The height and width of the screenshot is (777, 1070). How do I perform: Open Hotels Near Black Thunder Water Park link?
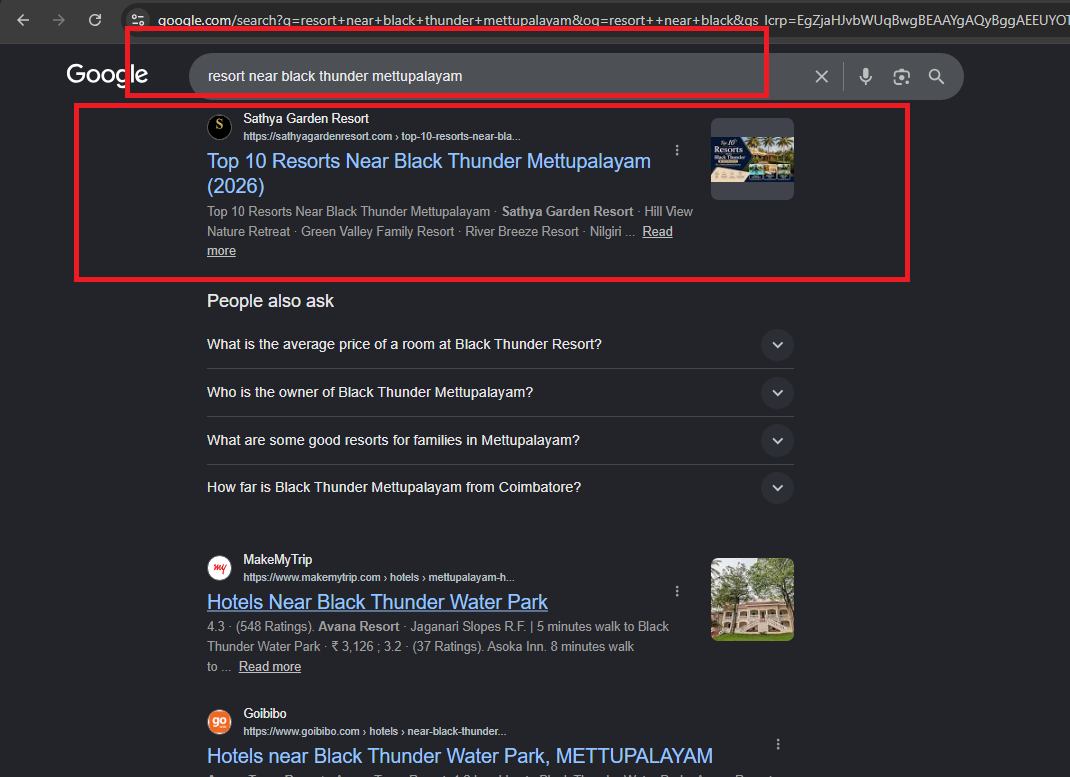[x=377, y=602]
